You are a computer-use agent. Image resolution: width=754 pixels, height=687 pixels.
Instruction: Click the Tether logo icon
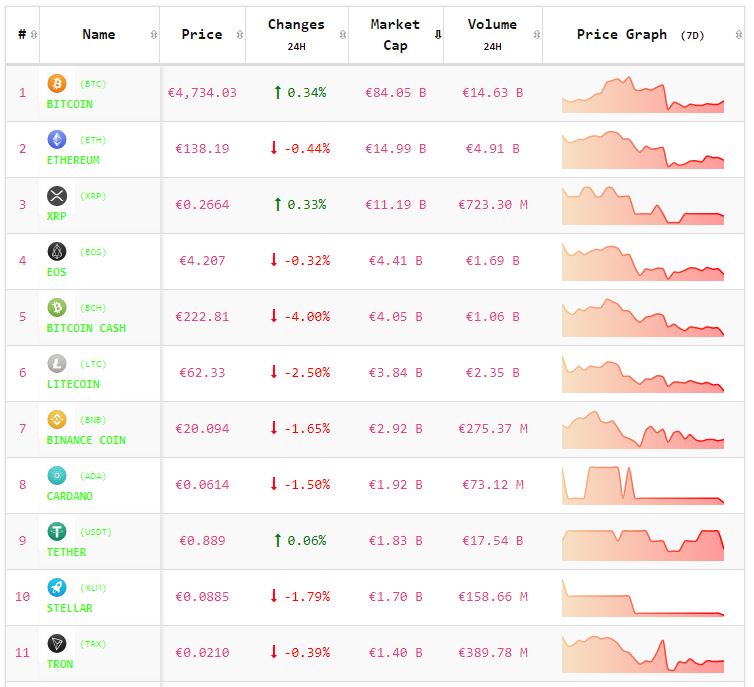[x=57, y=532]
